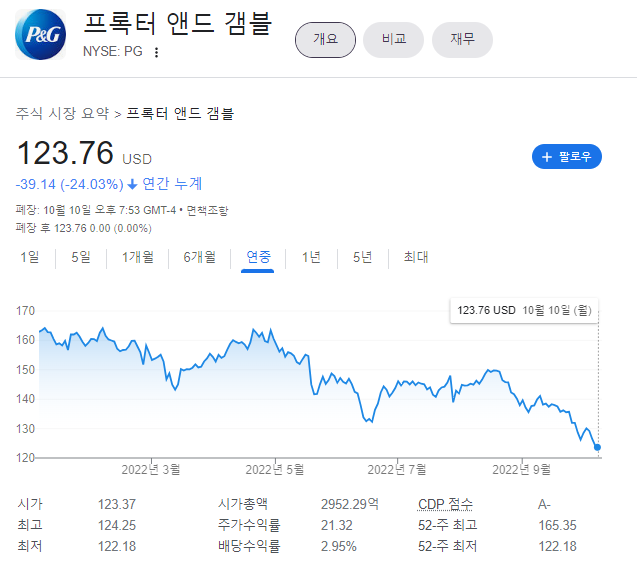Open the 재무 financials tab
Screen dimensions: 637x566
point(462,40)
